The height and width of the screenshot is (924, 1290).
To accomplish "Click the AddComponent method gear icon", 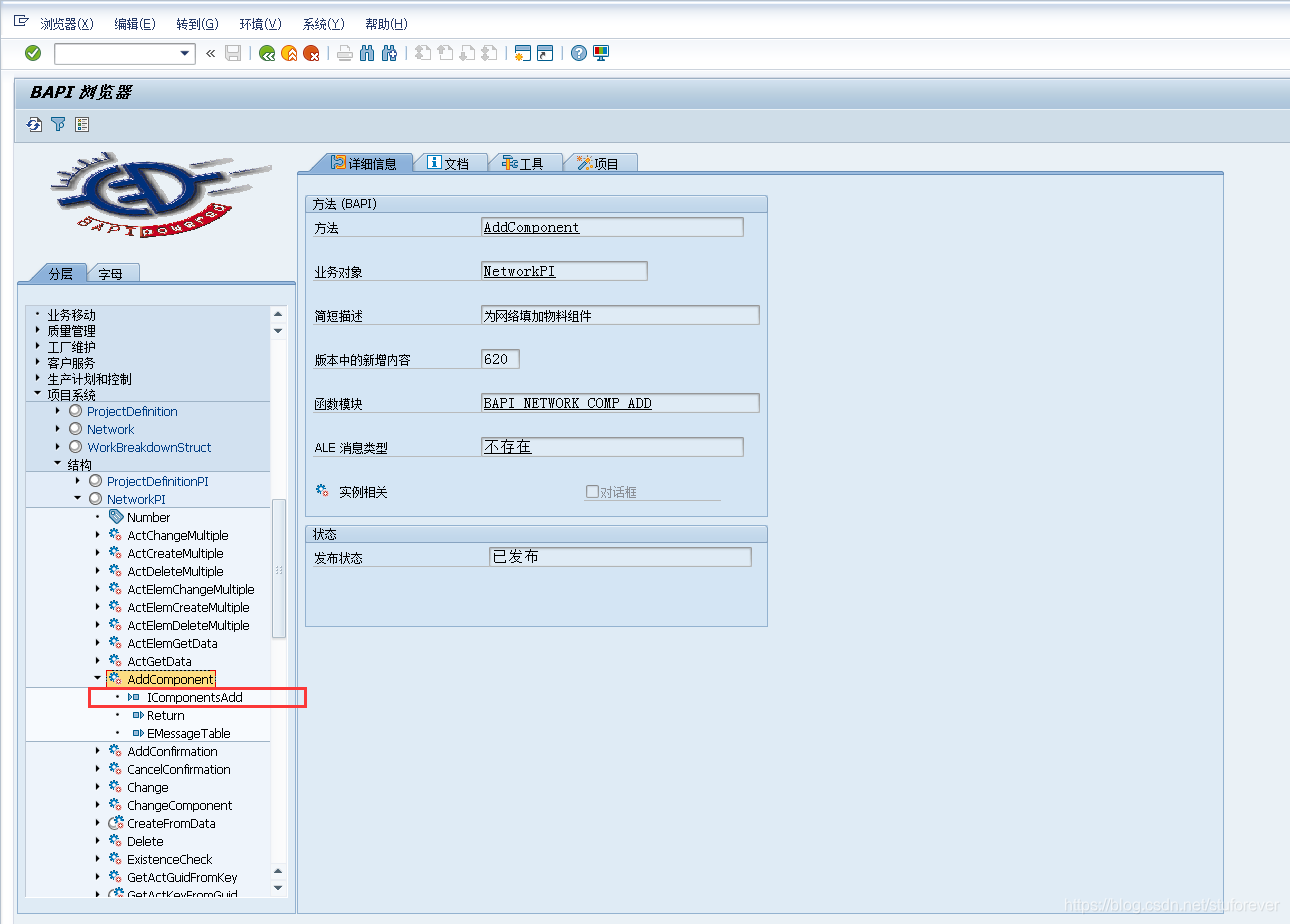I will tap(115, 679).
